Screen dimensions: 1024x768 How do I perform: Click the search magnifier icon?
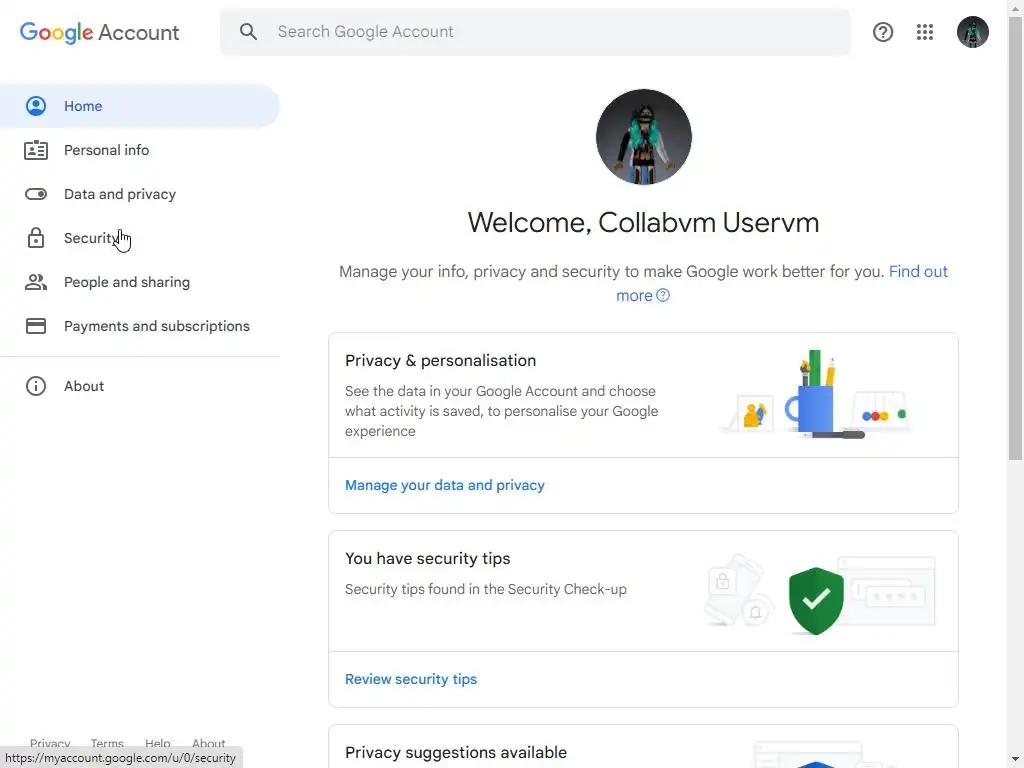(x=249, y=32)
